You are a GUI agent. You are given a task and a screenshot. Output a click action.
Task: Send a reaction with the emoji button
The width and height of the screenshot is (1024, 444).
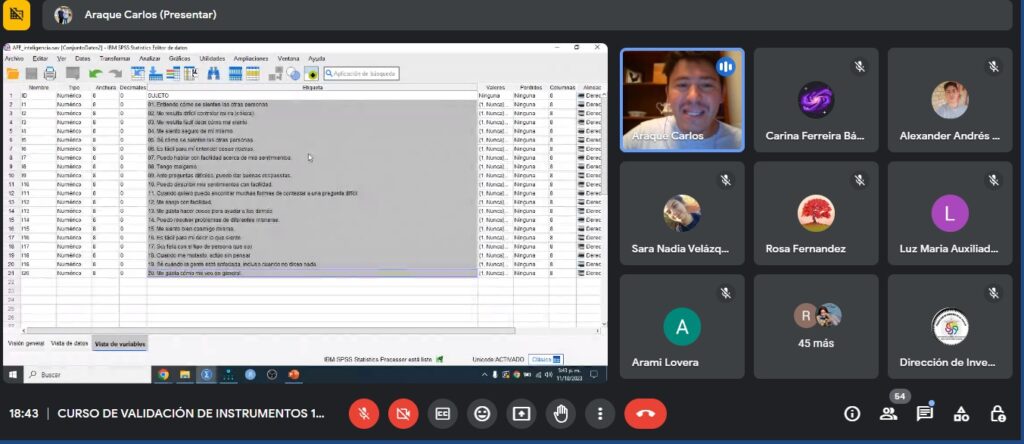click(482, 413)
